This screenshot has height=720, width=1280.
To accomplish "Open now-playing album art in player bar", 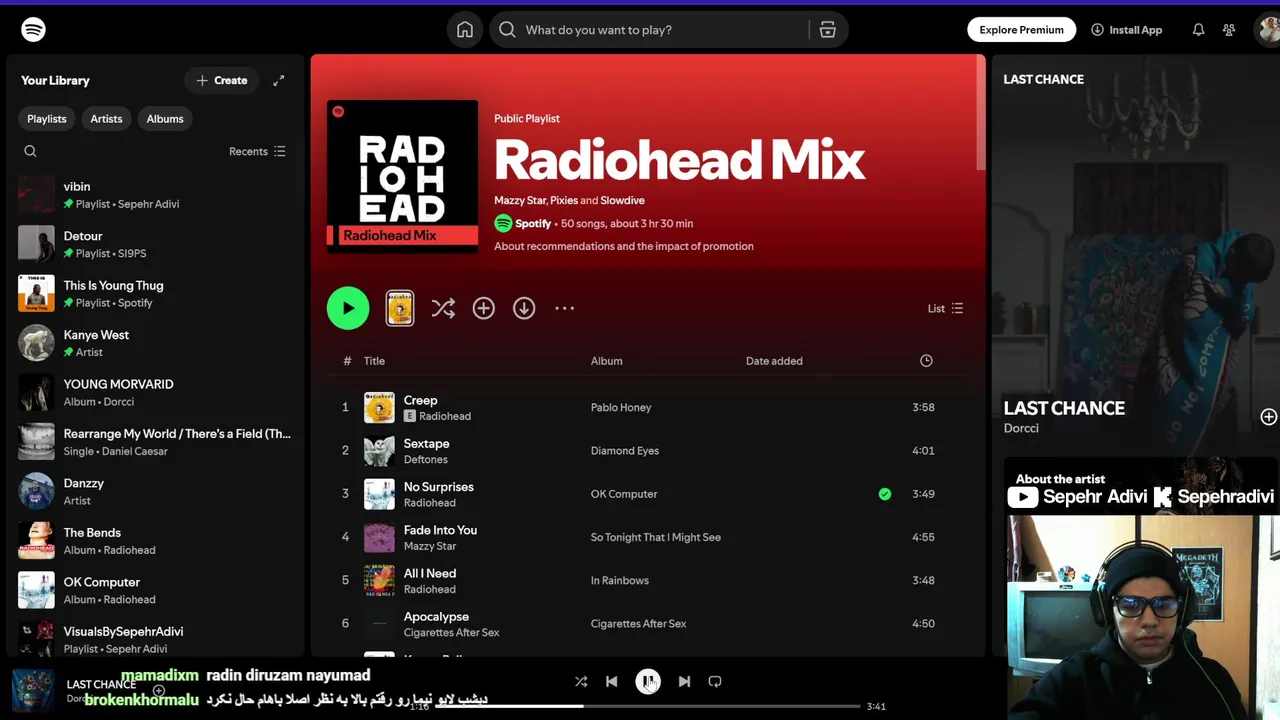I will tap(33, 689).
